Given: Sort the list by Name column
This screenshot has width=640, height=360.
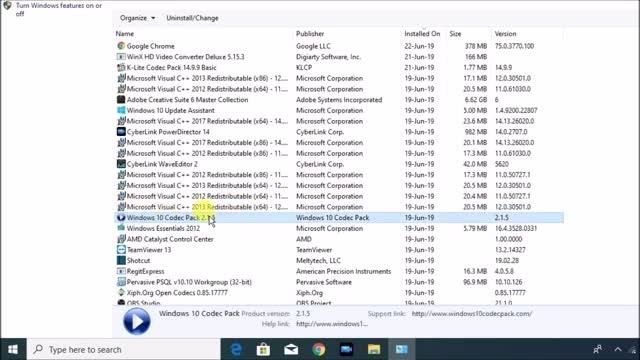Looking at the screenshot, I should click(x=125, y=33).
